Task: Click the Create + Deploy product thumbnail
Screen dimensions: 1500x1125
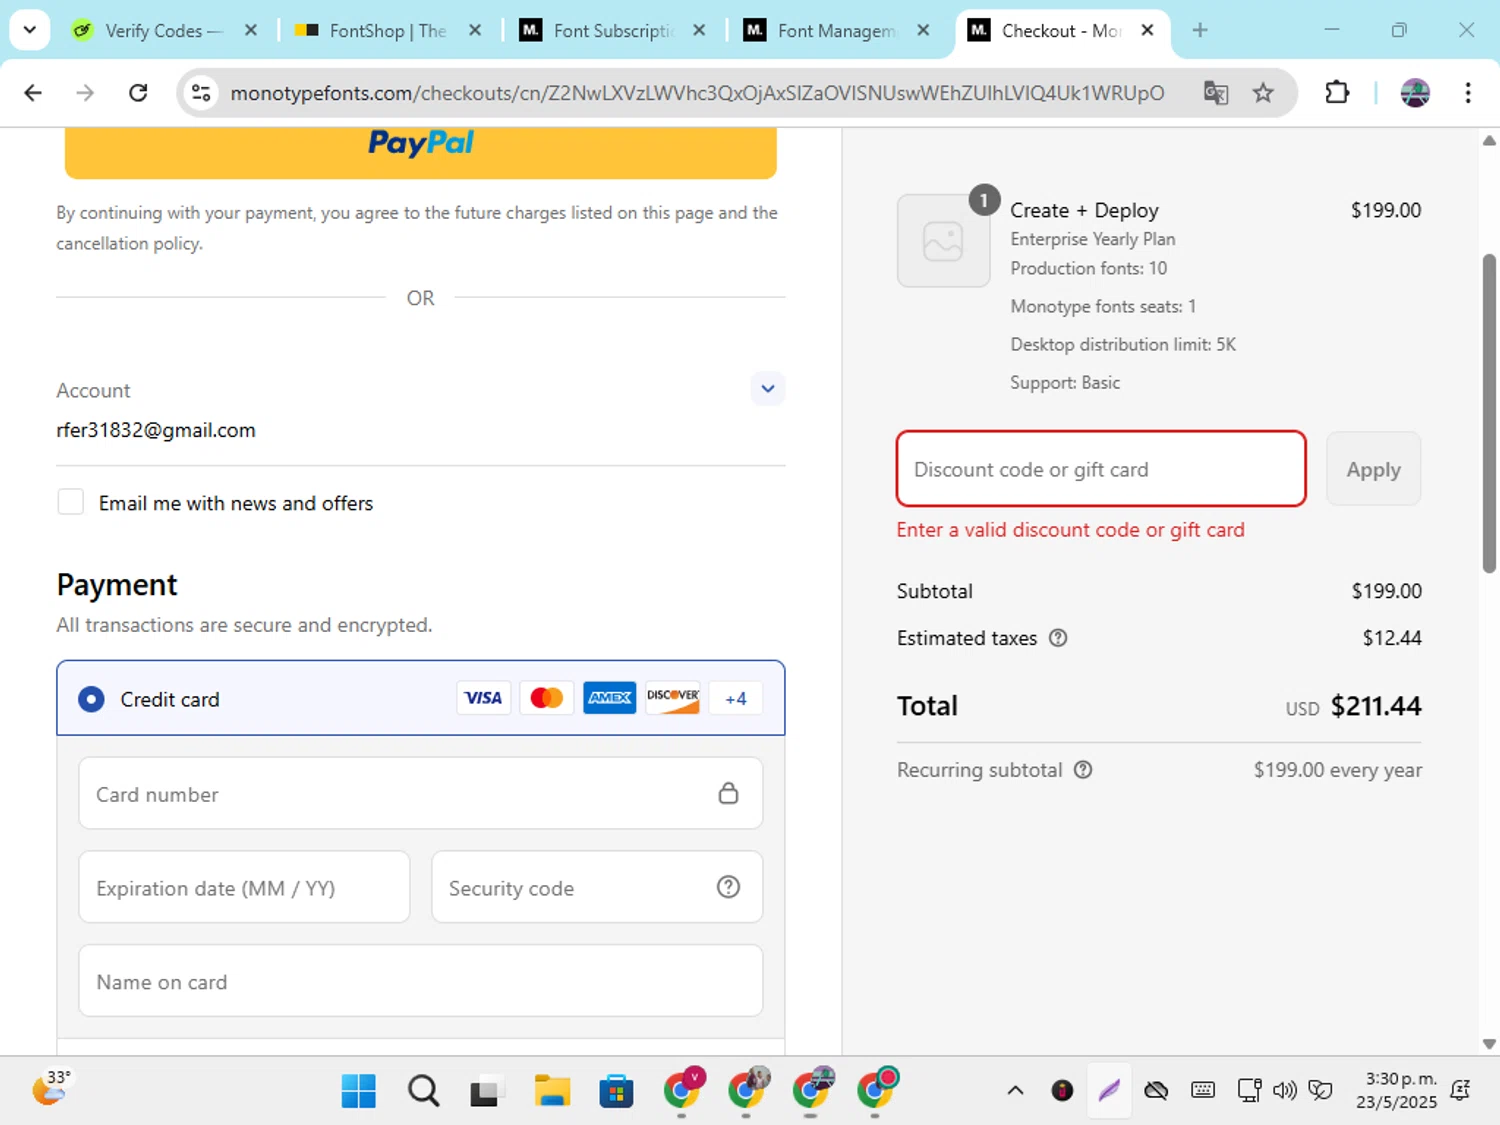Action: [x=943, y=241]
